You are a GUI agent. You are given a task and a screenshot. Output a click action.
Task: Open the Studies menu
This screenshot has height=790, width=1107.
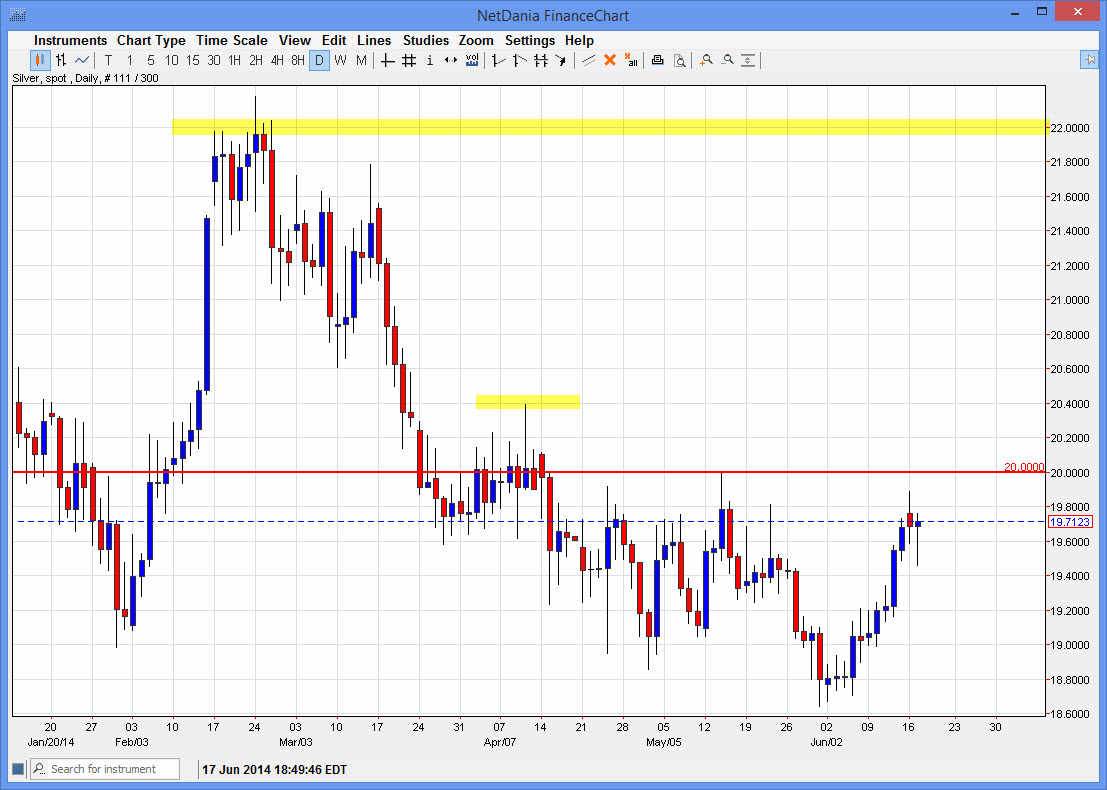[x=426, y=40]
